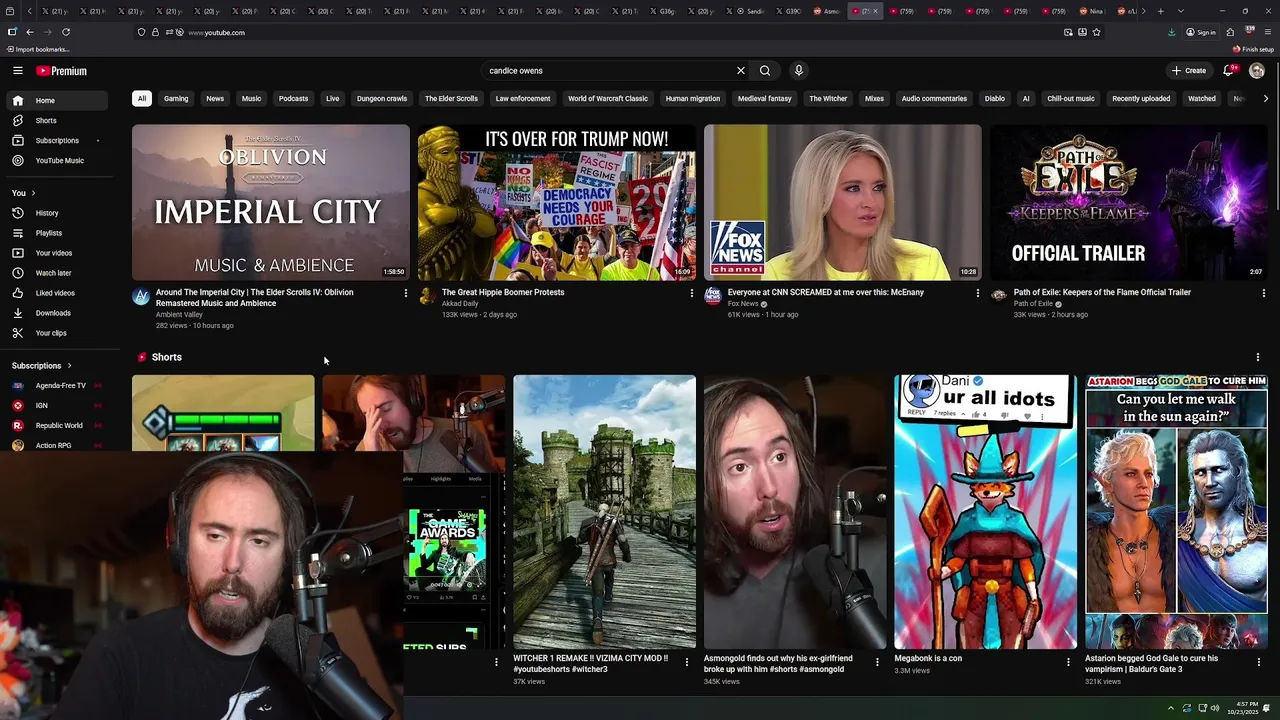1280x720 pixels.
Task: Open options for Great Hippie Boomer Protests
Action: click(691, 293)
